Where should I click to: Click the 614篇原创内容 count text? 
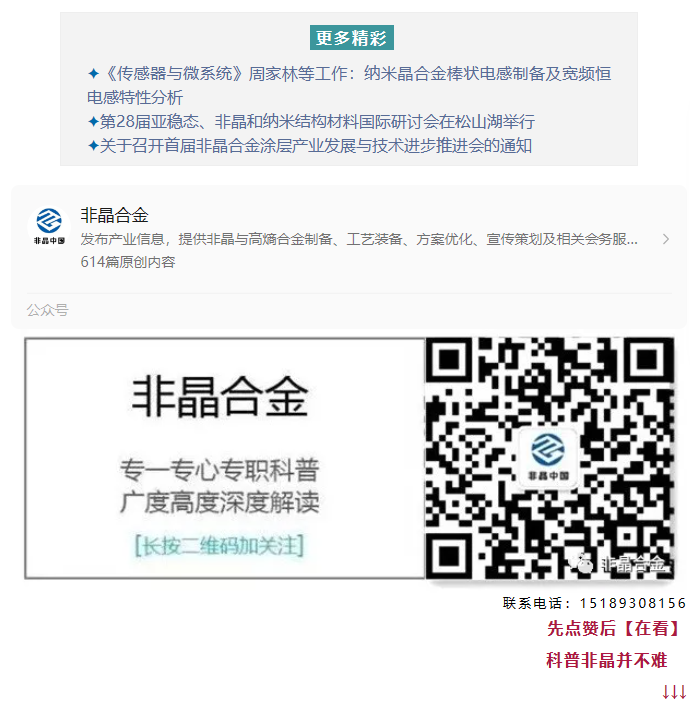click(128, 262)
